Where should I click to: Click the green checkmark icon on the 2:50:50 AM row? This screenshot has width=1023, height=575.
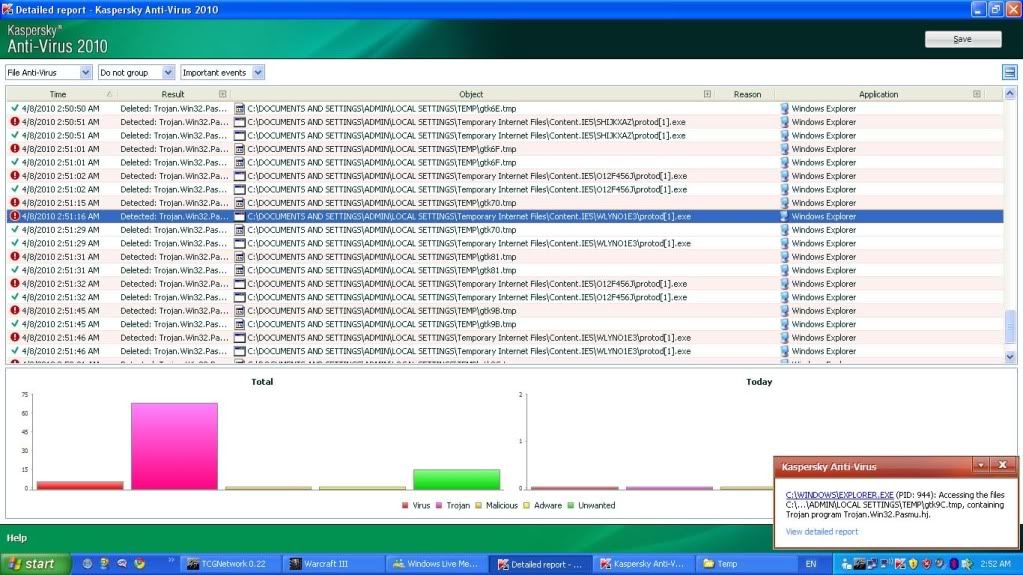[x=15, y=108]
